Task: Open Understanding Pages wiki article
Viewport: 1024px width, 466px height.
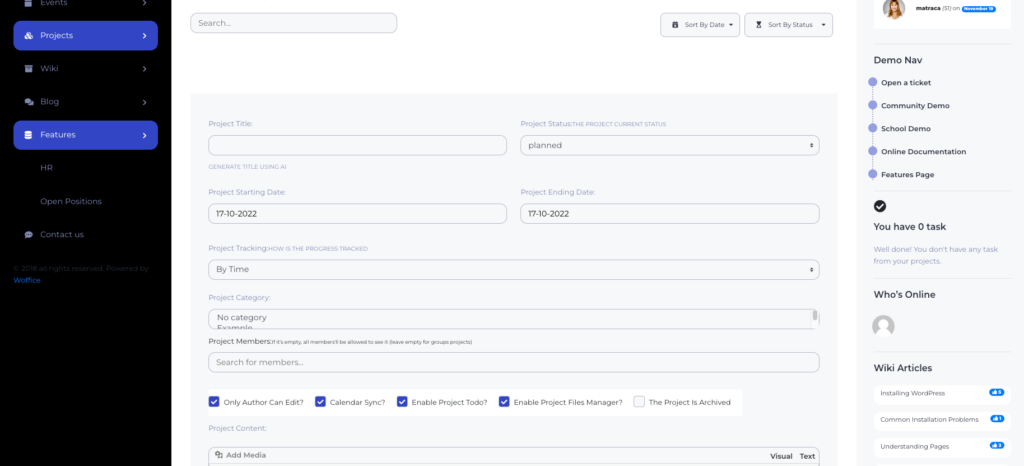Action: (x=914, y=446)
